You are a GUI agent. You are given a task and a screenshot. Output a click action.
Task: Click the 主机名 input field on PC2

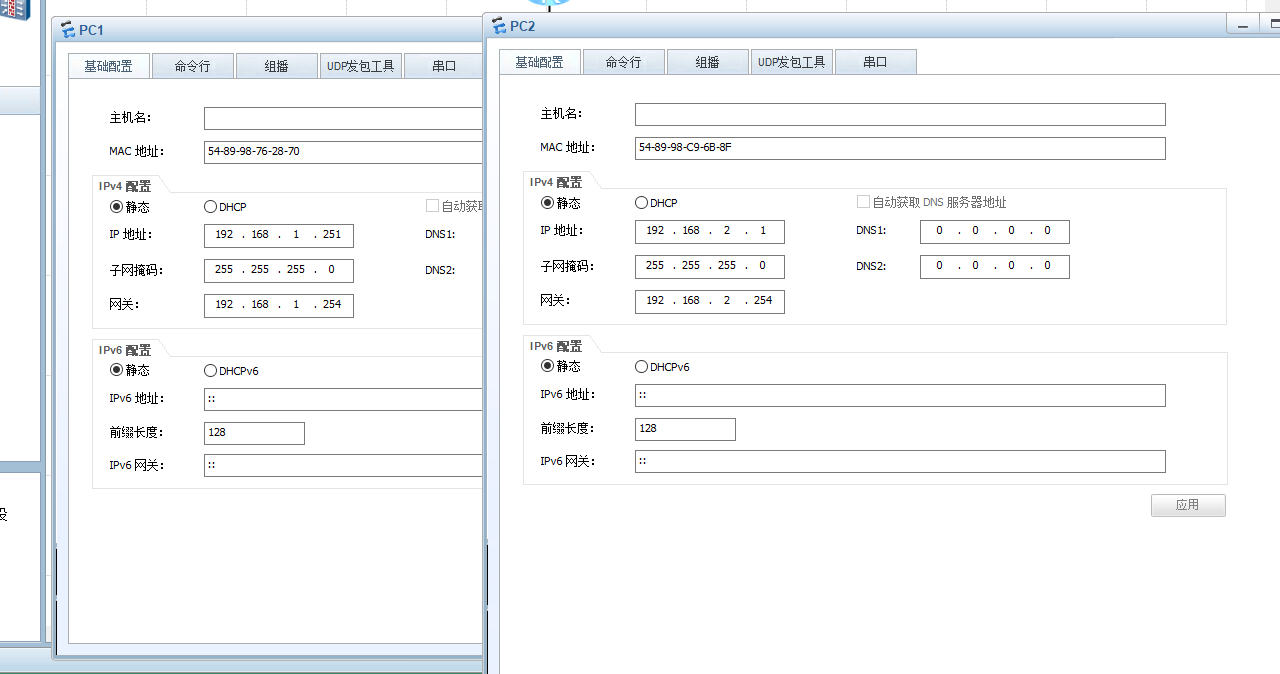[900, 114]
